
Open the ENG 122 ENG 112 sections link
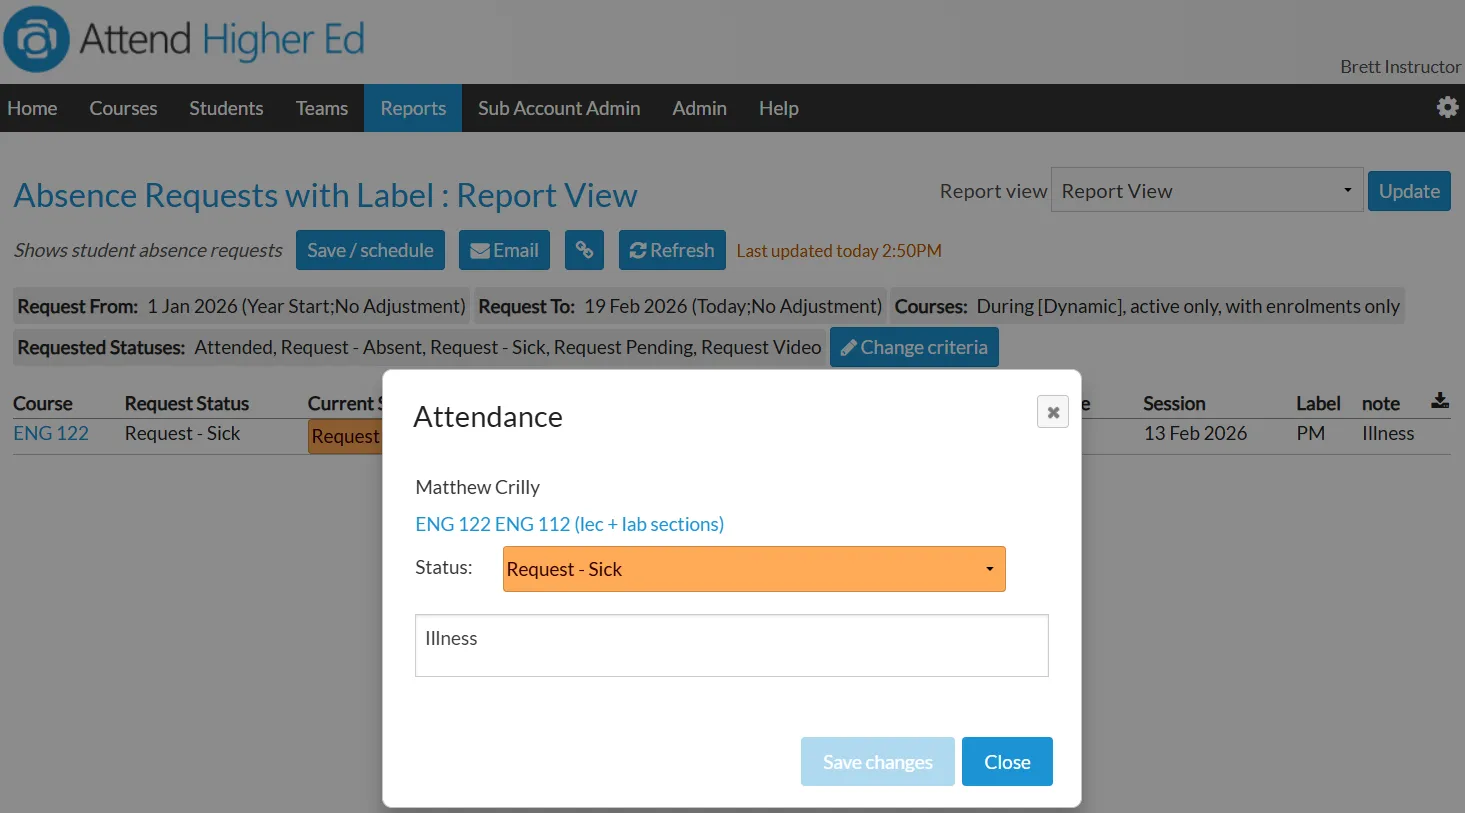[x=569, y=524]
